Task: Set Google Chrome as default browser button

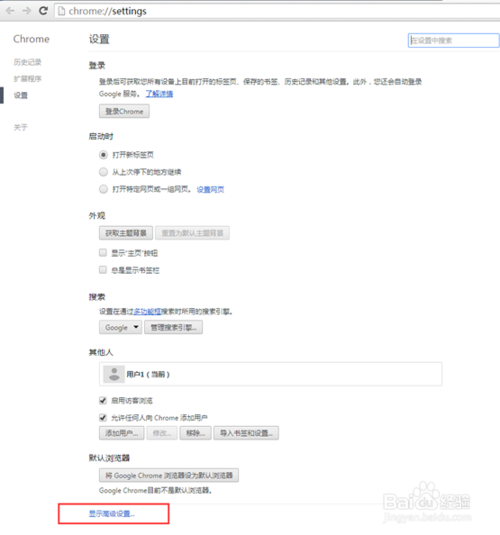Action: pos(169,475)
